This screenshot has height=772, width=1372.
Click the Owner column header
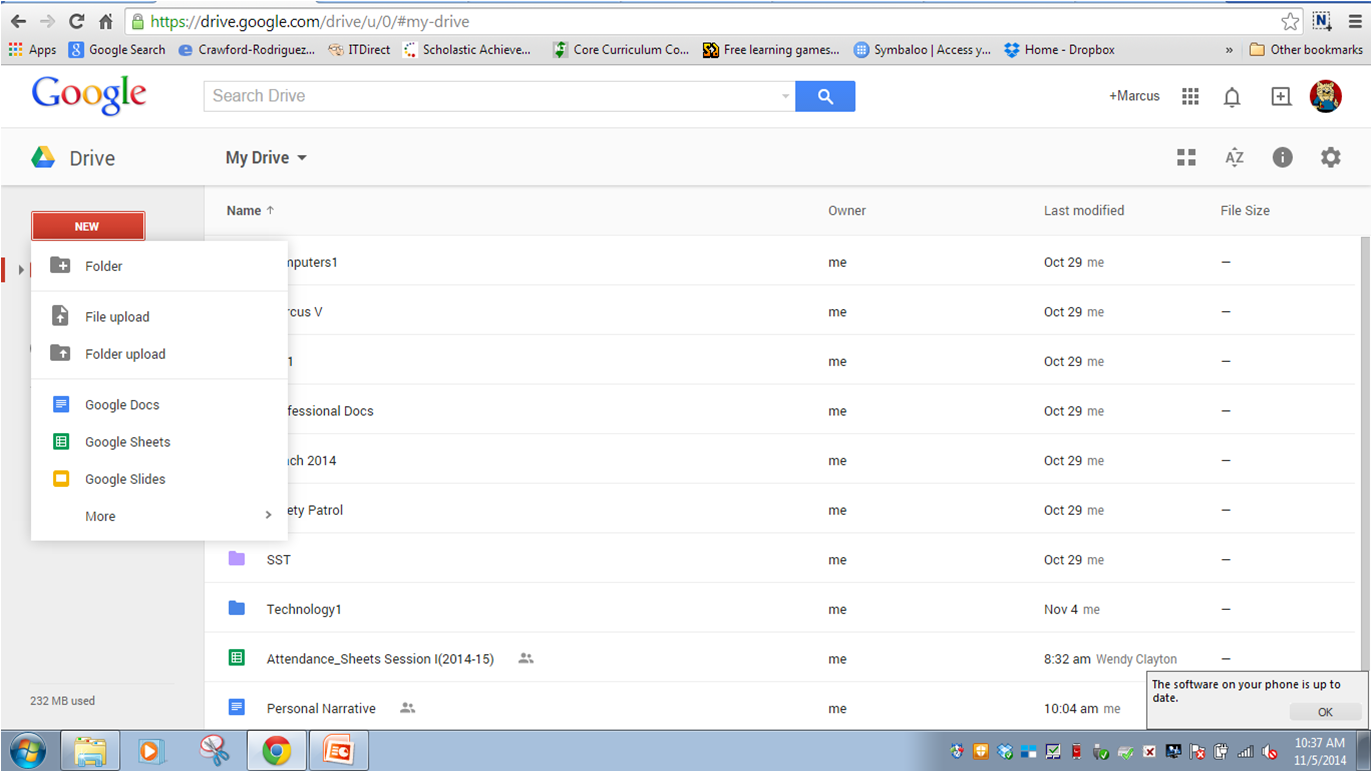pos(847,211)
